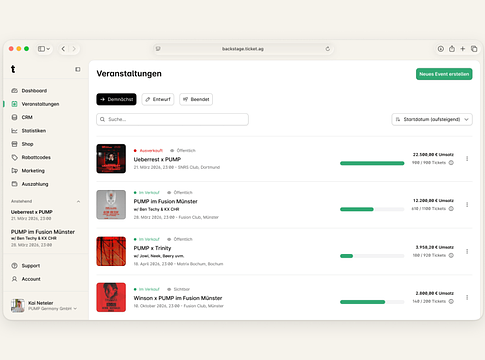Open Ueberrest x PUMP event thumbnail
Viewport: 485px width, 360px height.
click(111, 159)
